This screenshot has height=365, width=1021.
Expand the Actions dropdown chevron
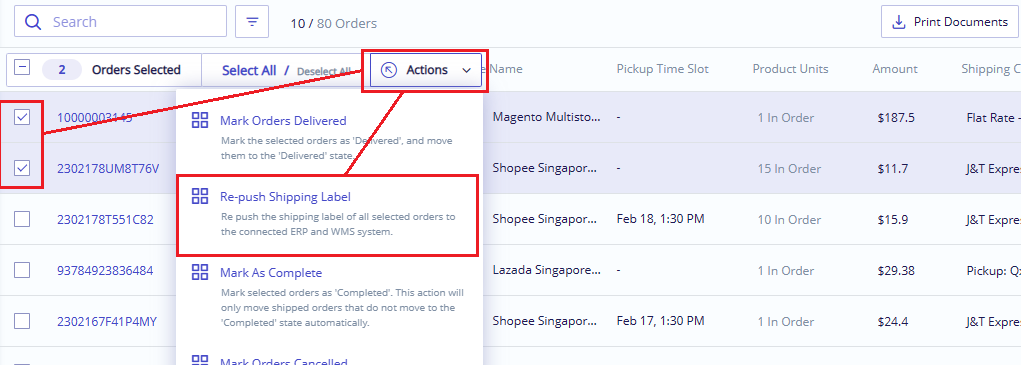pos(467,70)
